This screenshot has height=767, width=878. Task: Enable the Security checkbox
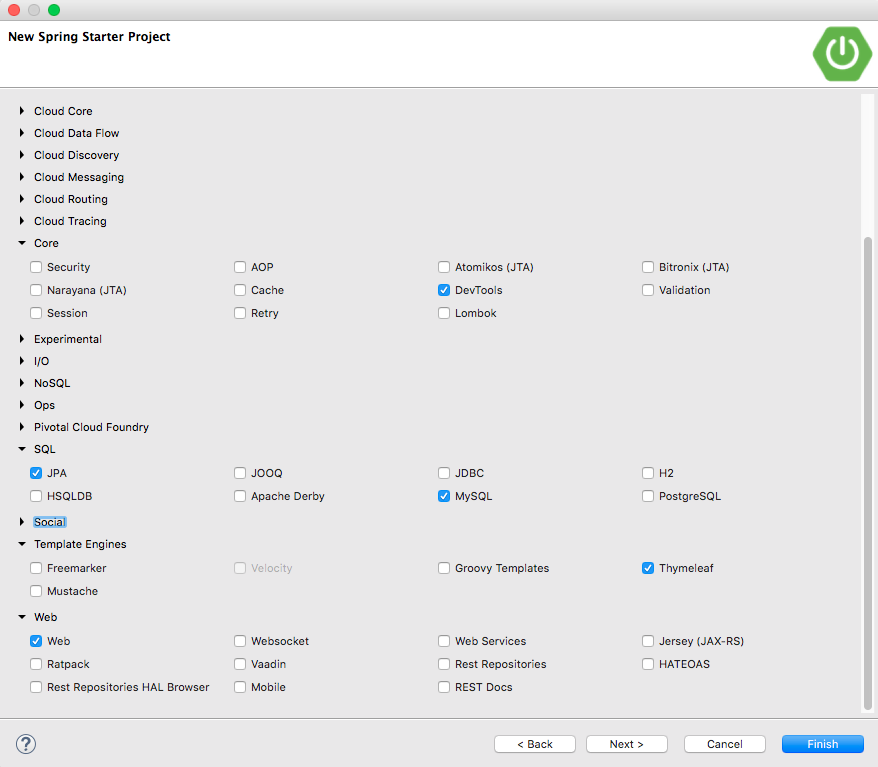click(36, 267)
